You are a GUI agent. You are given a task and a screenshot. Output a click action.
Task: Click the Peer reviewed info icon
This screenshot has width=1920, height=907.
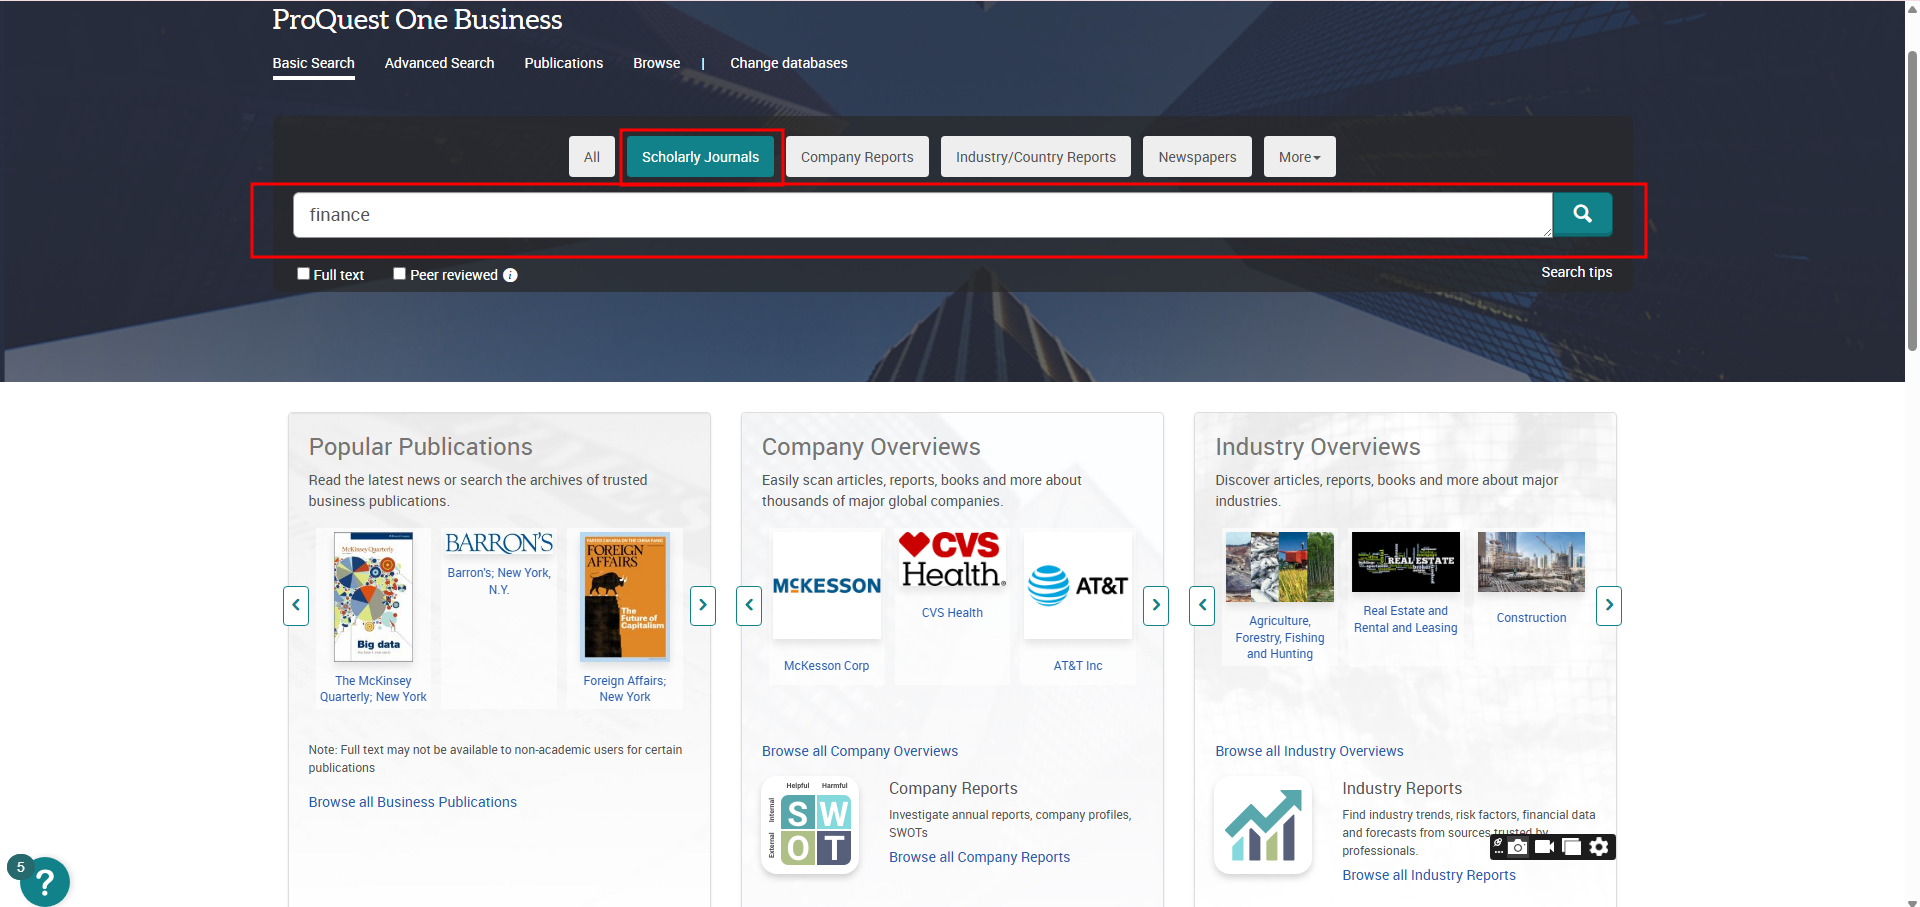(x=510, y=275)
